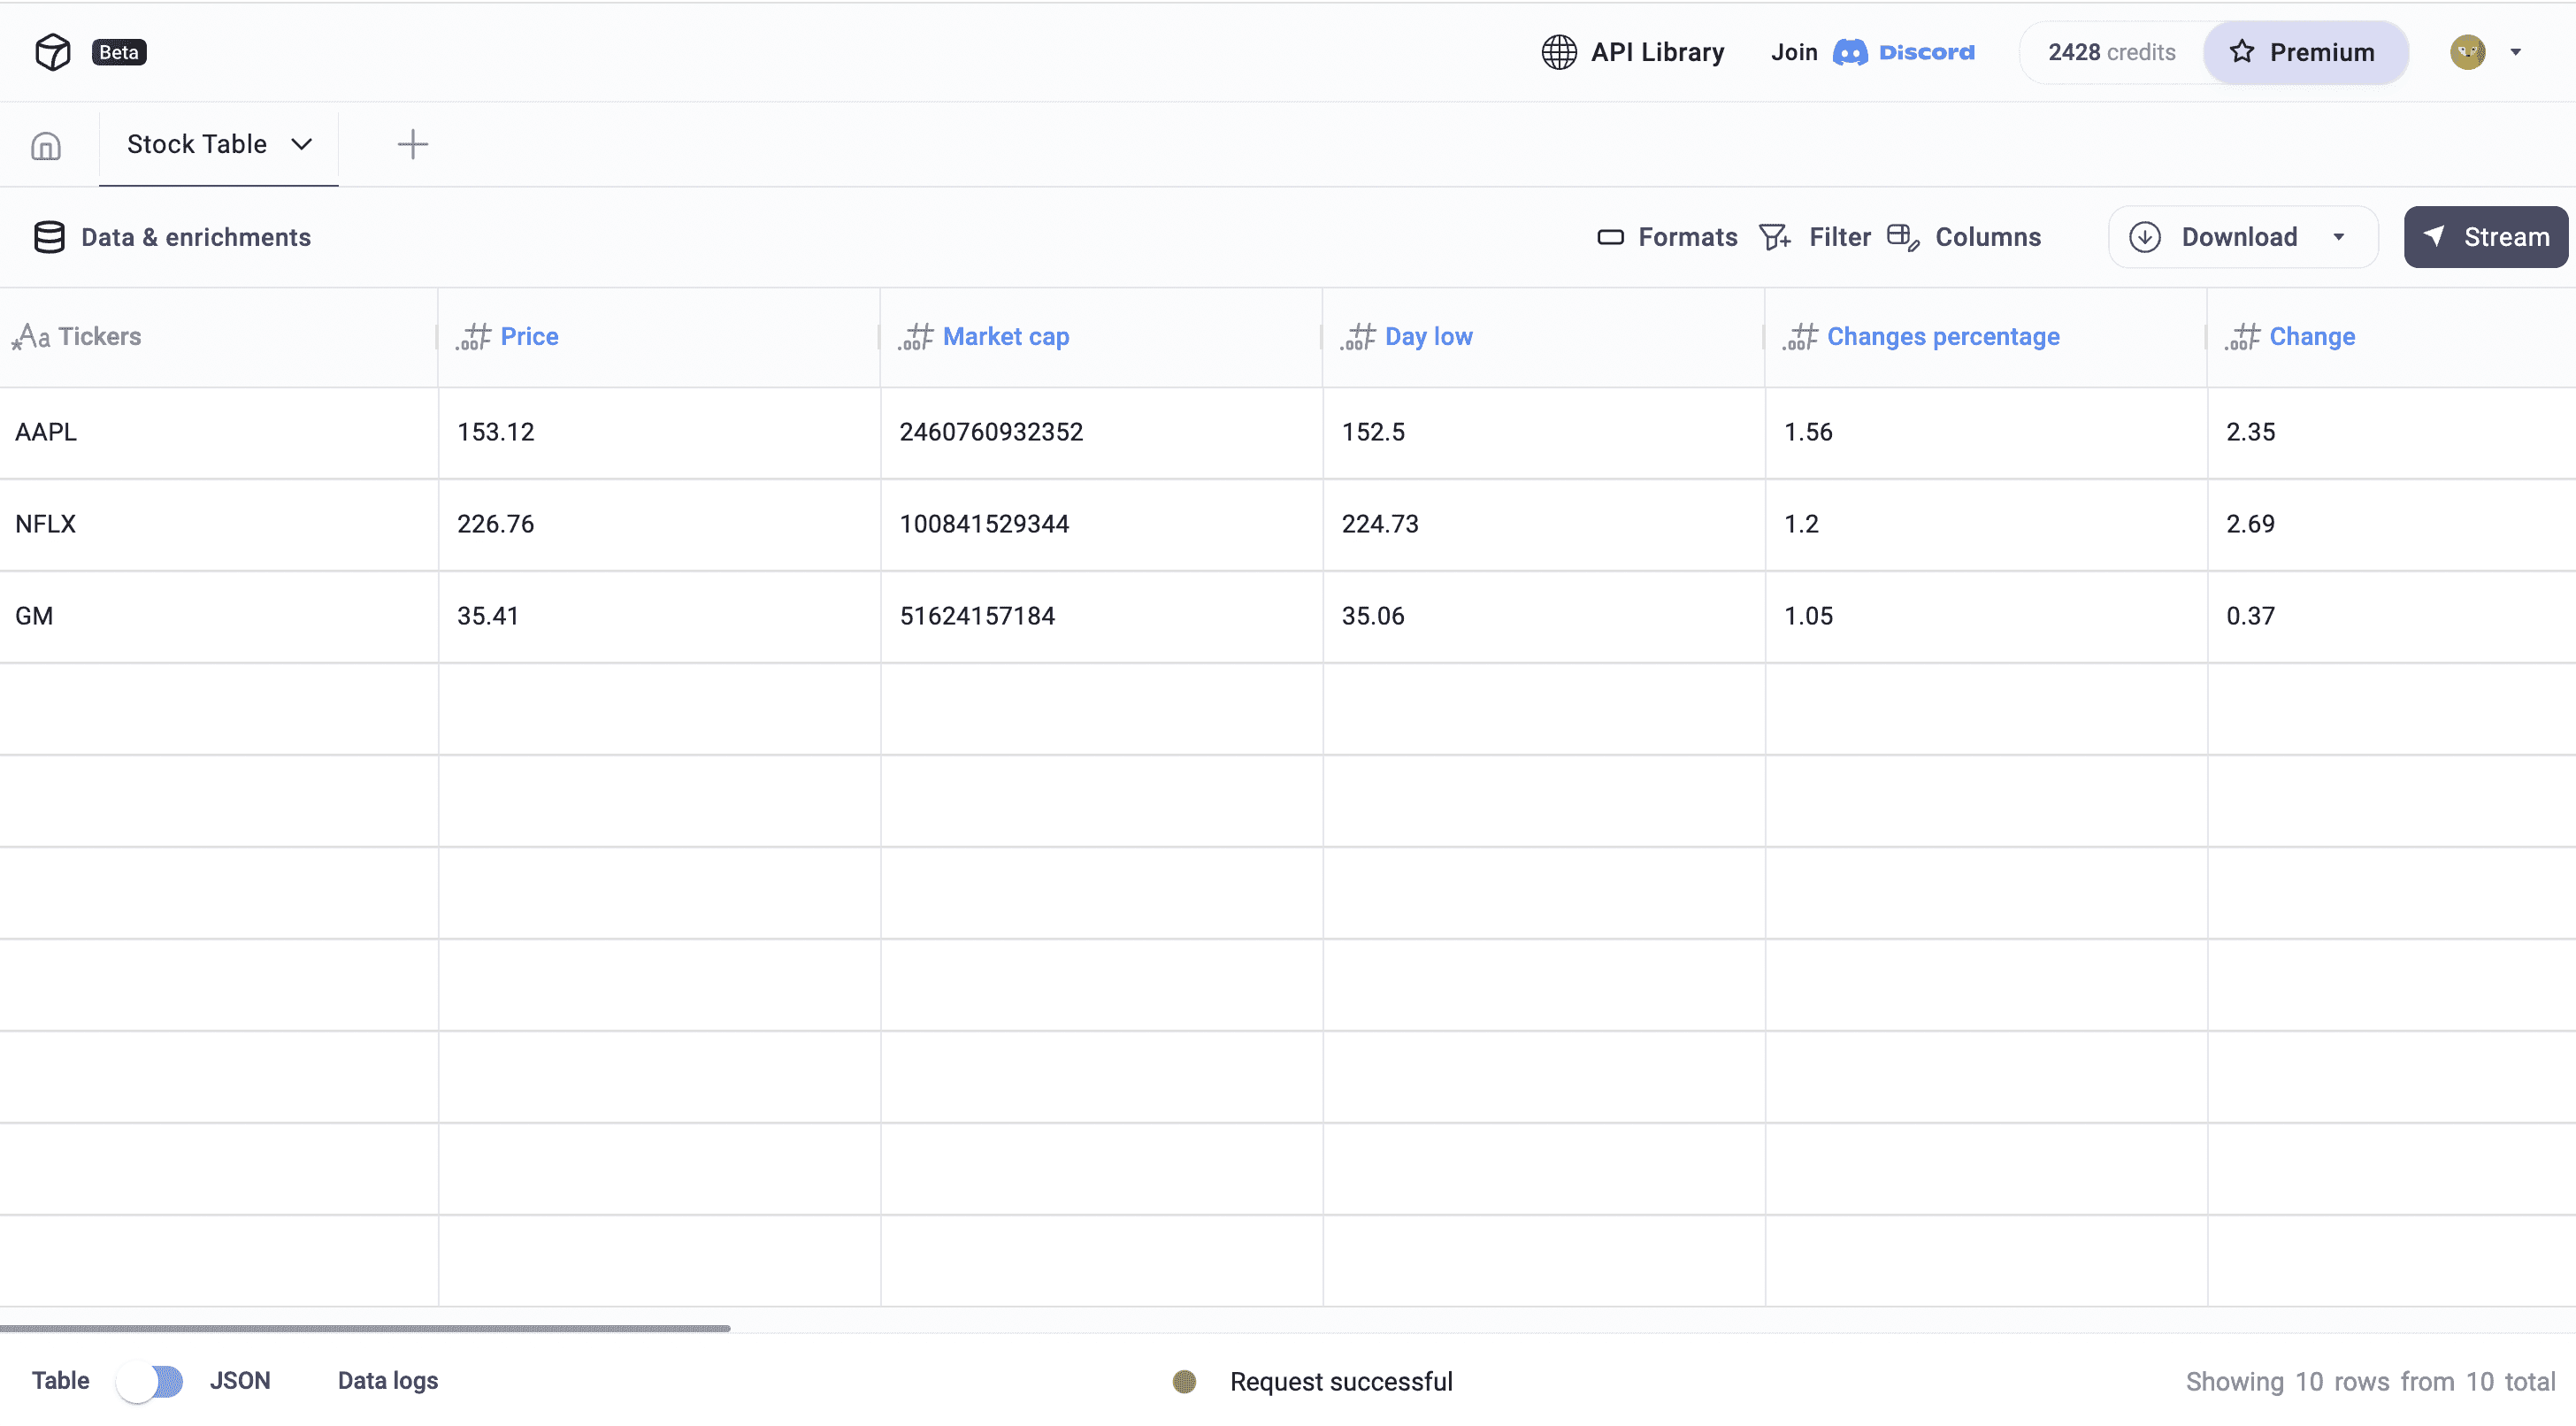
Task: Click the app logo
Action: click(52, 51)
